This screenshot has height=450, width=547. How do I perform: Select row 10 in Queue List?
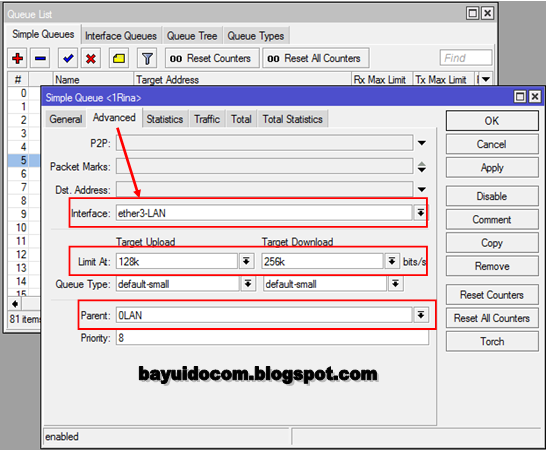click(24, 227)
